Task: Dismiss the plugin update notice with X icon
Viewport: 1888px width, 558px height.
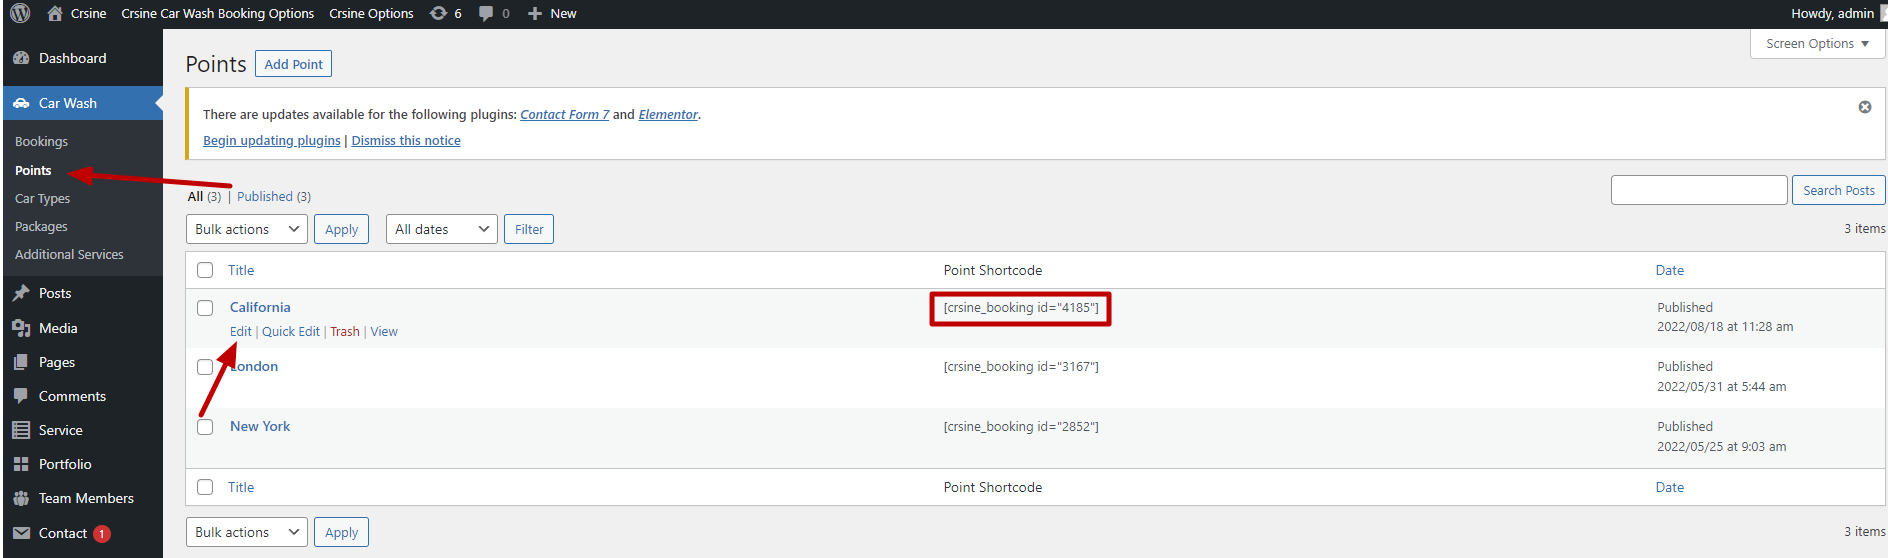Action: tap(1864, 107)
